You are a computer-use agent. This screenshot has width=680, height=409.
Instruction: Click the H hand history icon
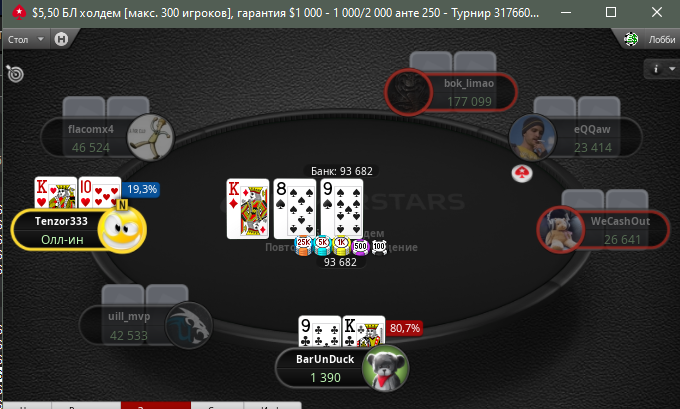(x=61, y=39)
